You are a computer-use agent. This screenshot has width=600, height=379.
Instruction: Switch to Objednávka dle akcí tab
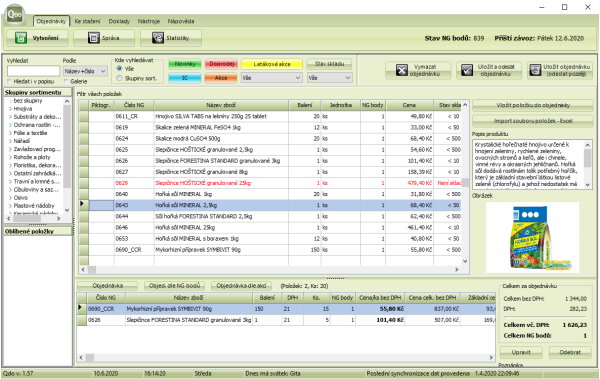point(241,286)
